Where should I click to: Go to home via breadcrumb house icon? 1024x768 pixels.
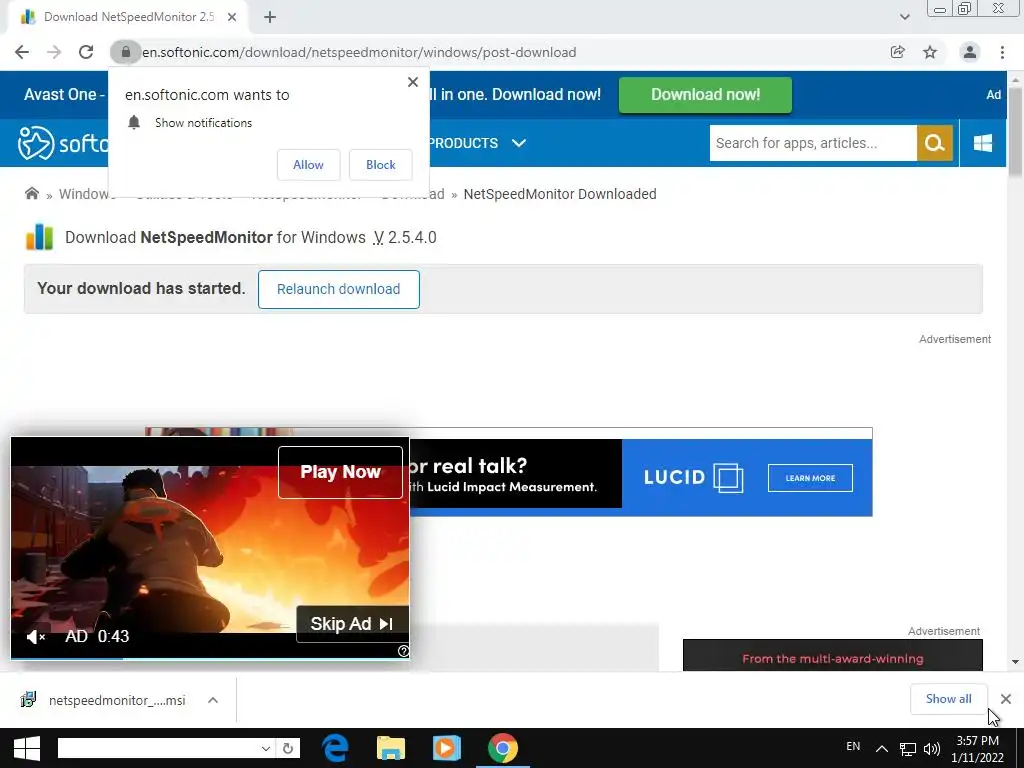click(31, 193)
